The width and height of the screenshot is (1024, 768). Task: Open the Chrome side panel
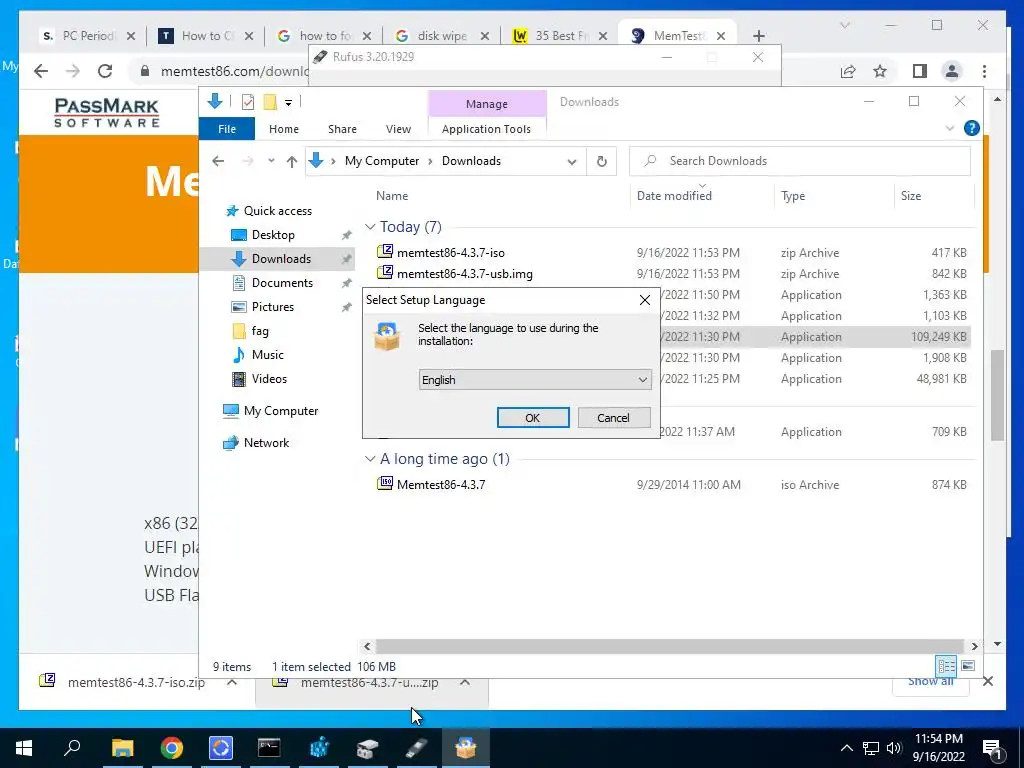coord(920,71)
